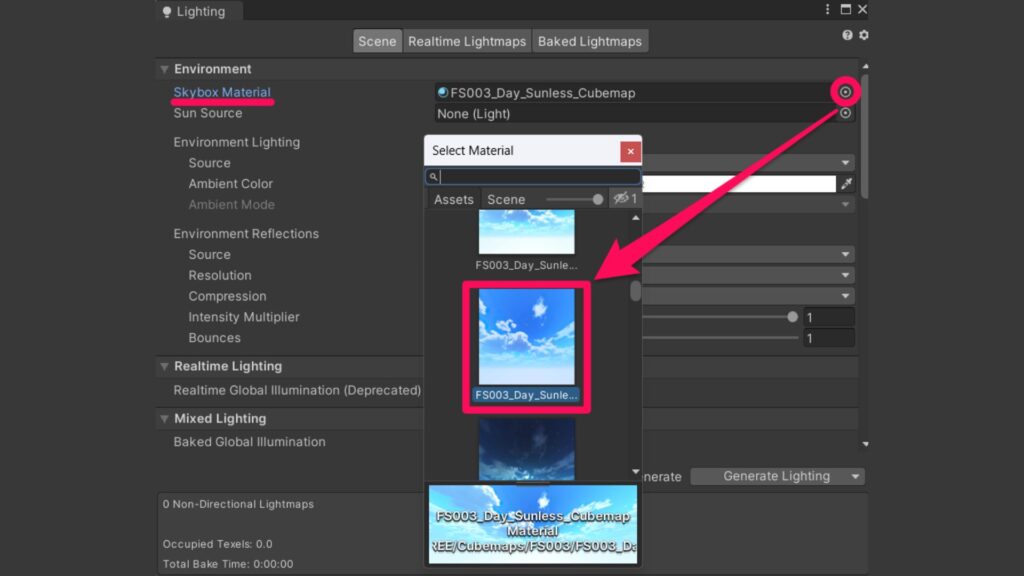This screenshot has width=1024, height=576.
Task: Collapse the Environment section
Action: pyautogui.click(x=164, y=69)
